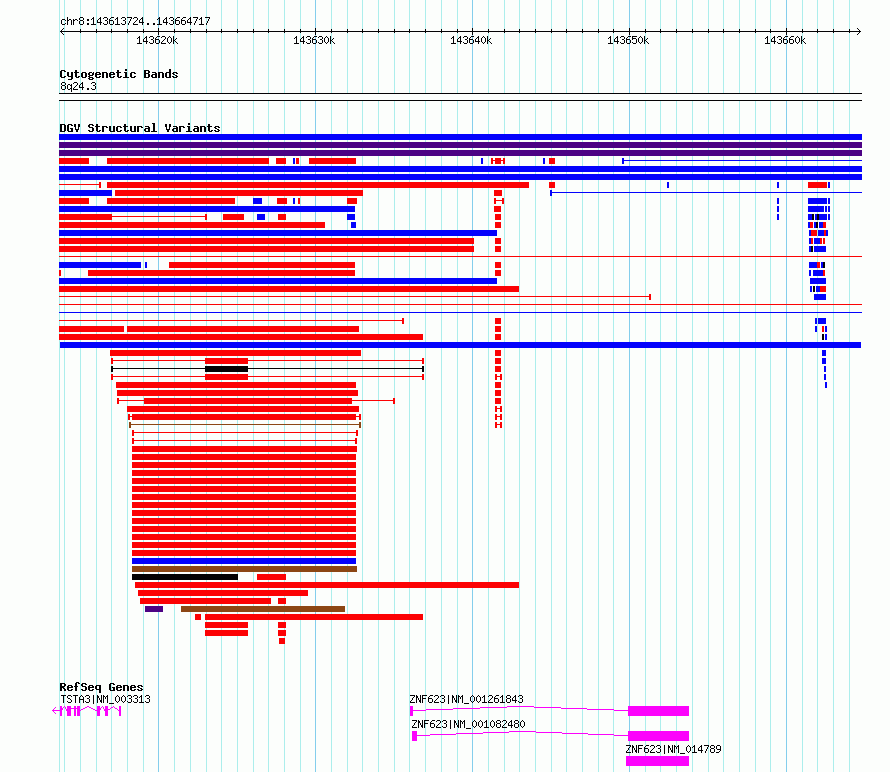Select the Cytogenetic Bands track title
Image resolution: width=890 pixels, height=772 pixels.
click(119, 74)
